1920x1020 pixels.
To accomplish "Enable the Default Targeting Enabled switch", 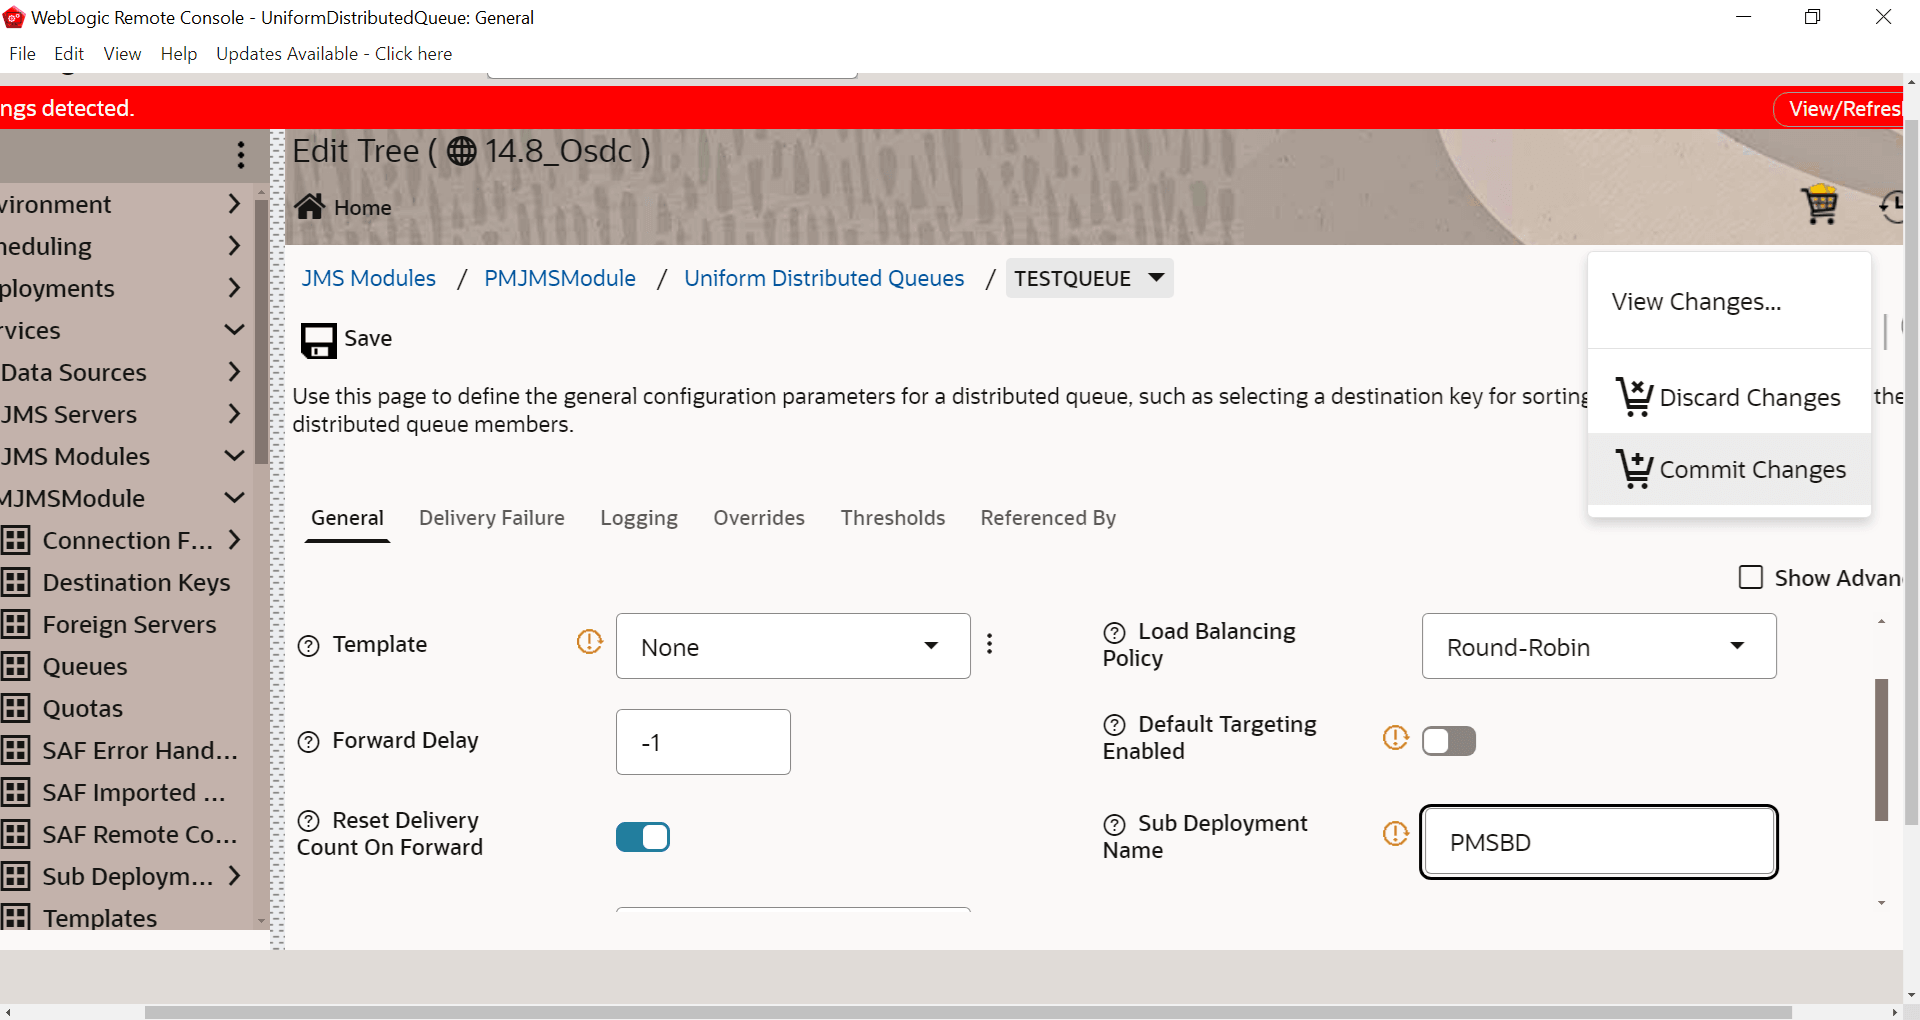I will pos(1449,741).
